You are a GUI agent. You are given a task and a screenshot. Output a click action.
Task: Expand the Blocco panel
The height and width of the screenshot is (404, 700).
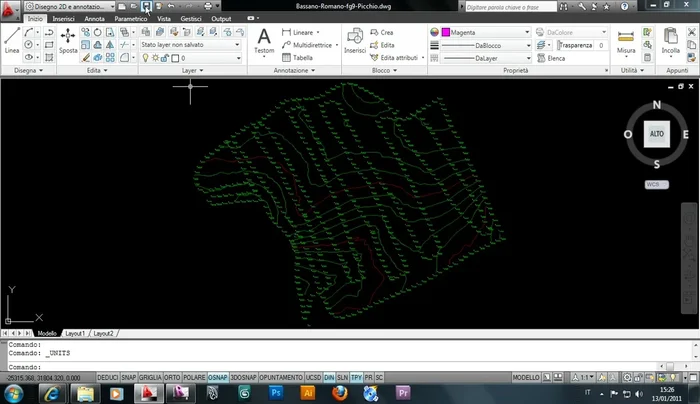[384, 70]
